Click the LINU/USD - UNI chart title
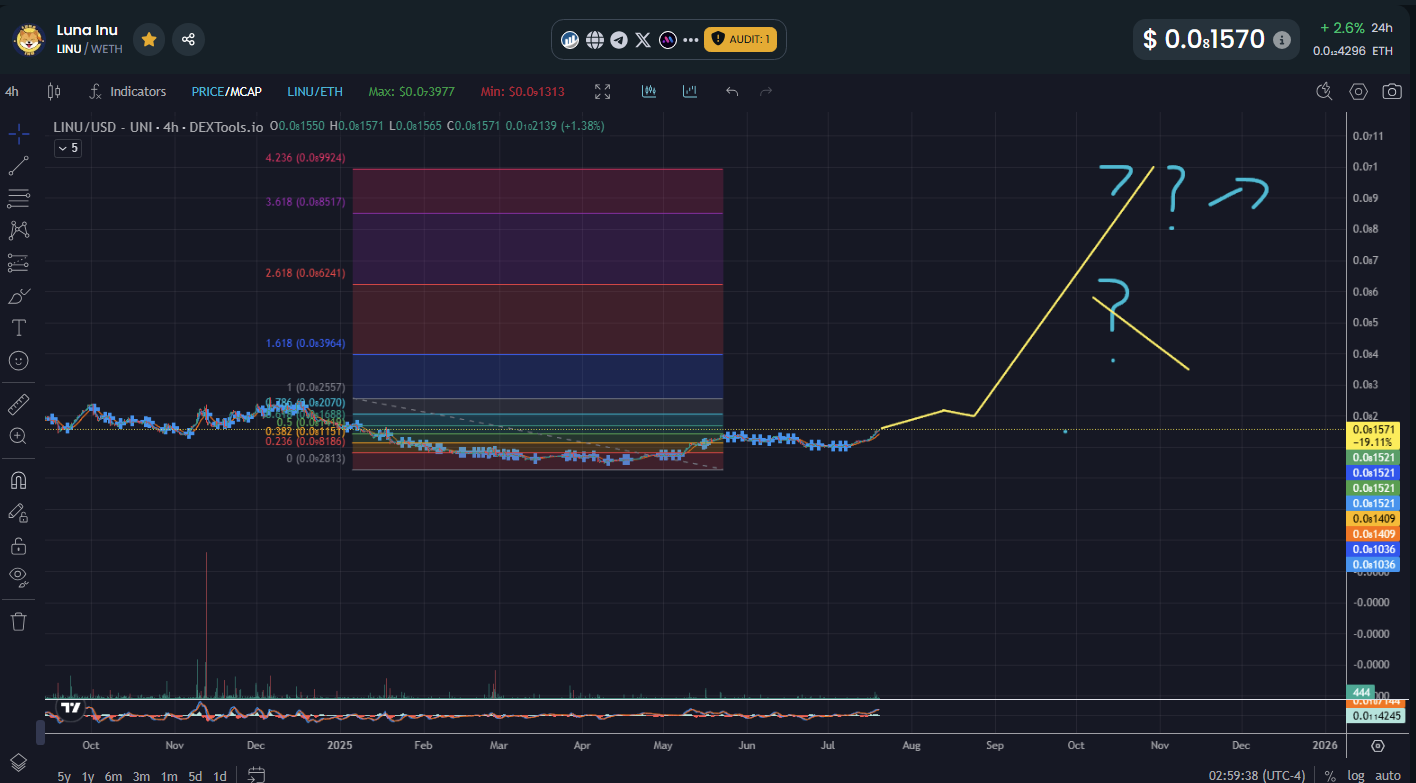 158,127
